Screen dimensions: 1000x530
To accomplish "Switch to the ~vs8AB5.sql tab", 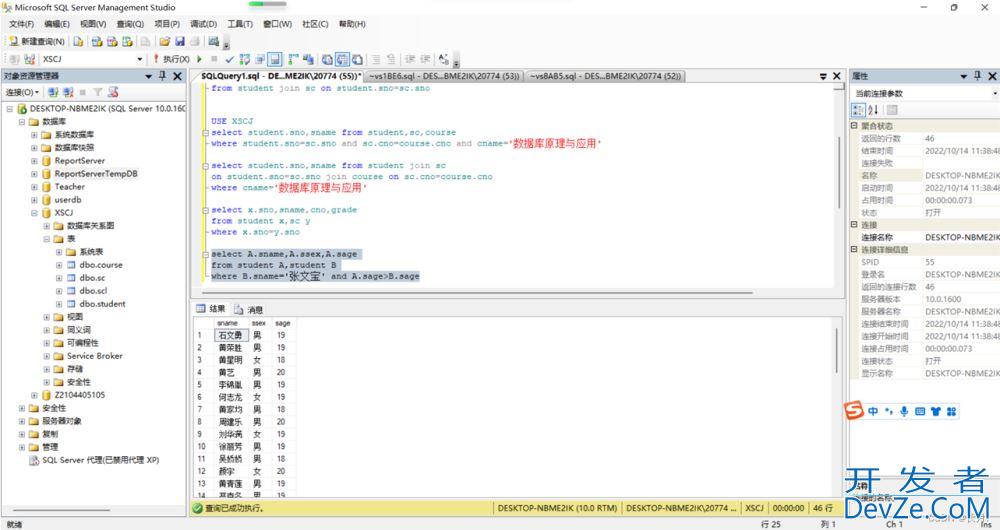I will pos(605,76).
